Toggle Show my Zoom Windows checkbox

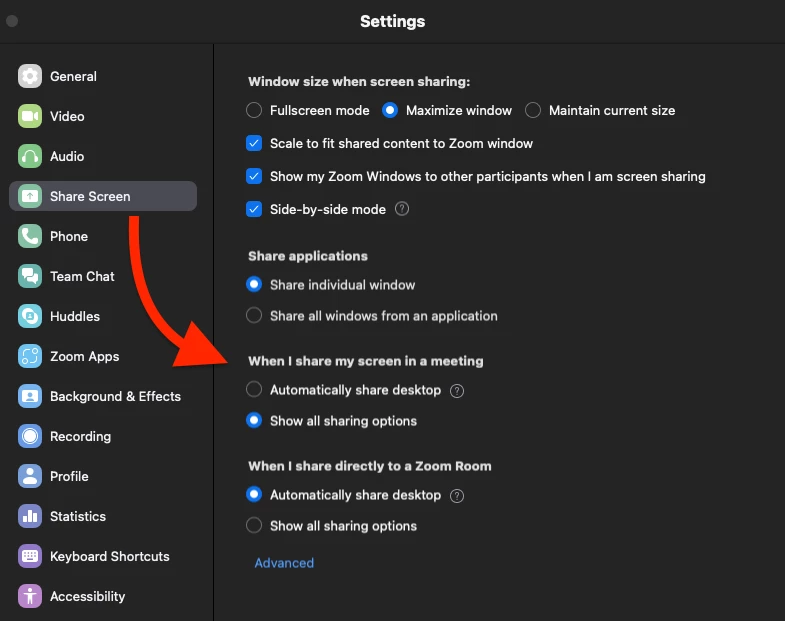(254, 176)
